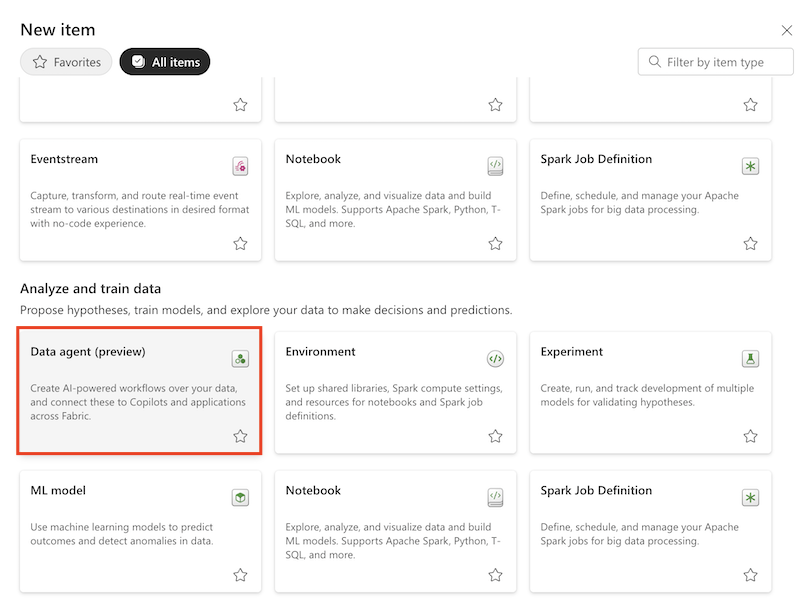This screenshot has height=603, width=800.
Task: Select the Eventstream item icon
Action: (240, 166)
